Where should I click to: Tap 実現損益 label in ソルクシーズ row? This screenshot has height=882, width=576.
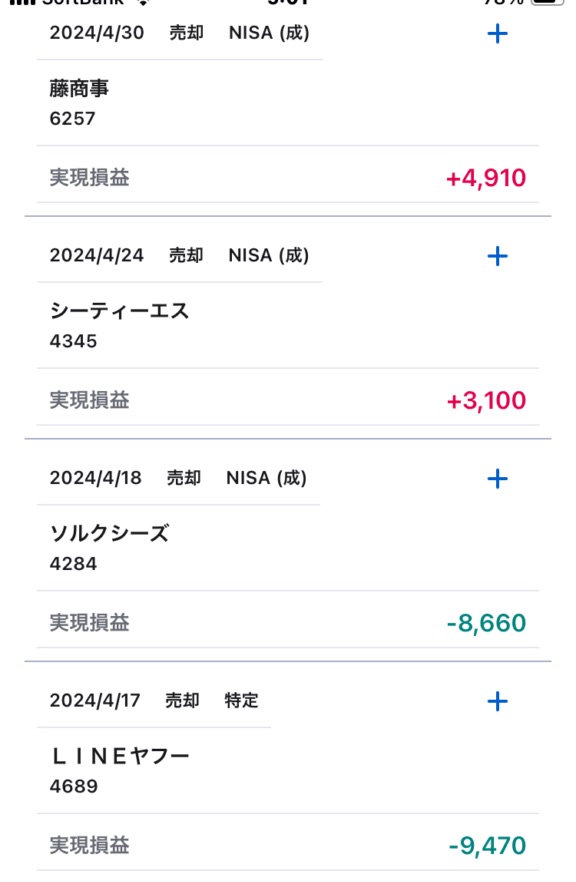point(89,623)
